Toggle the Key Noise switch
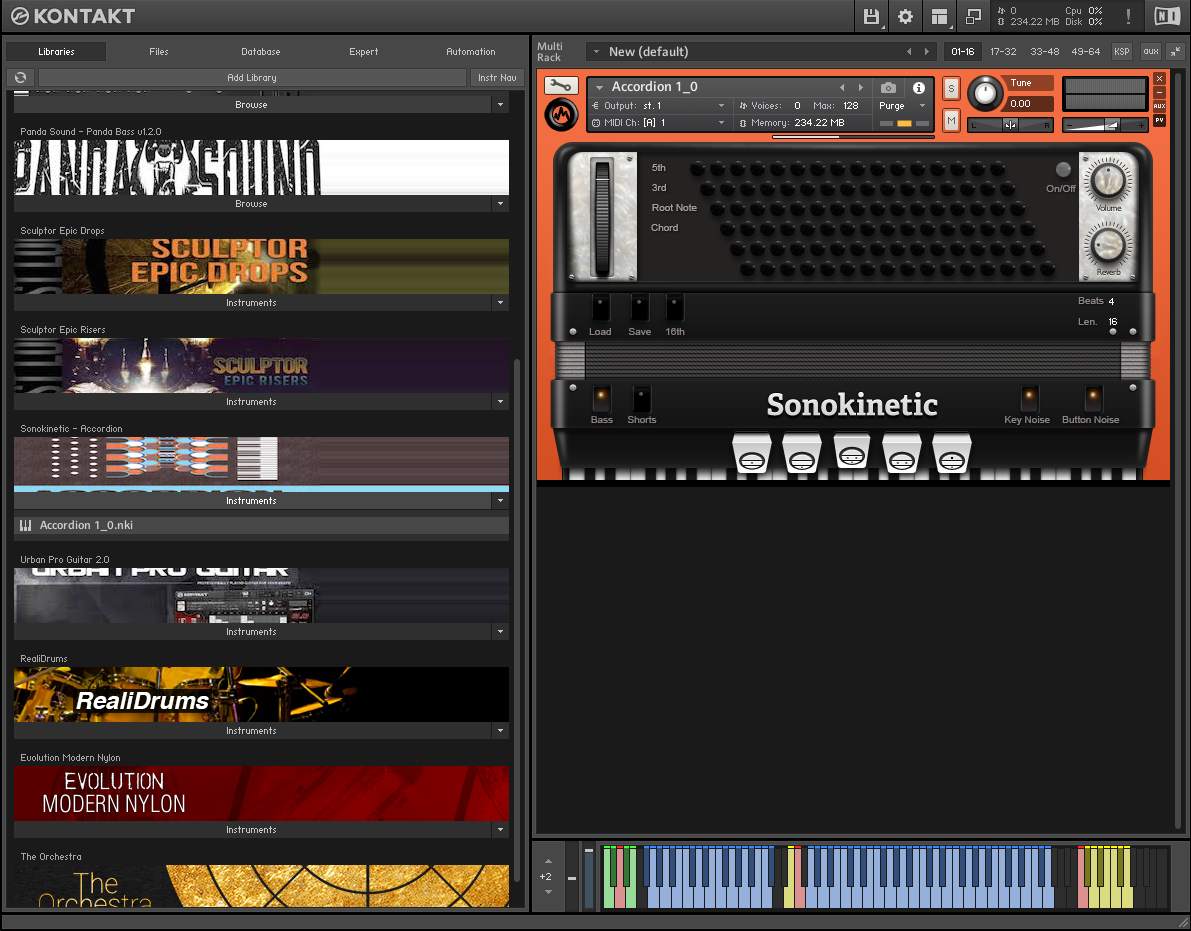 (1030, 398)
